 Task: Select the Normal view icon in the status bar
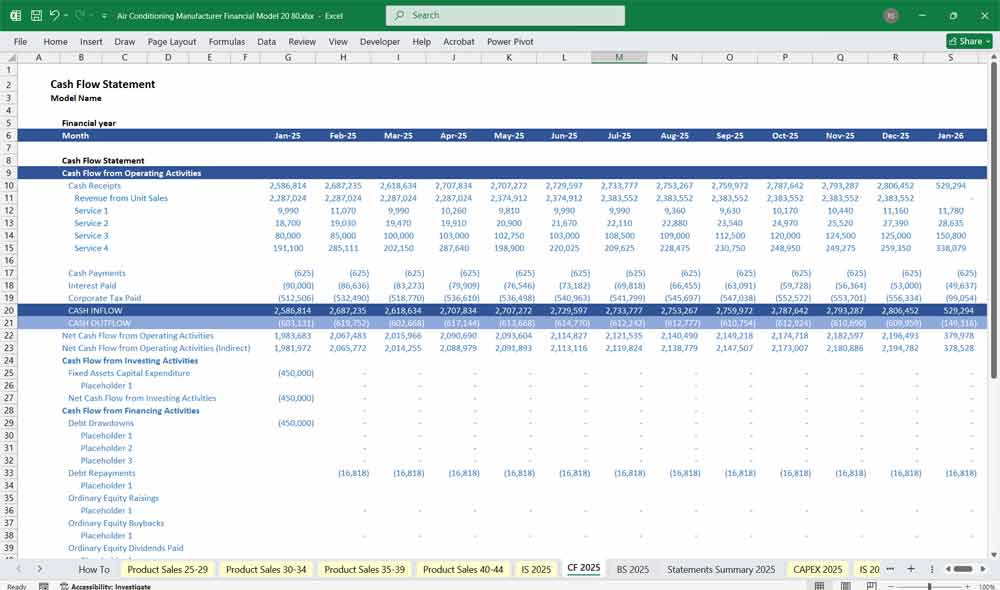820,585
